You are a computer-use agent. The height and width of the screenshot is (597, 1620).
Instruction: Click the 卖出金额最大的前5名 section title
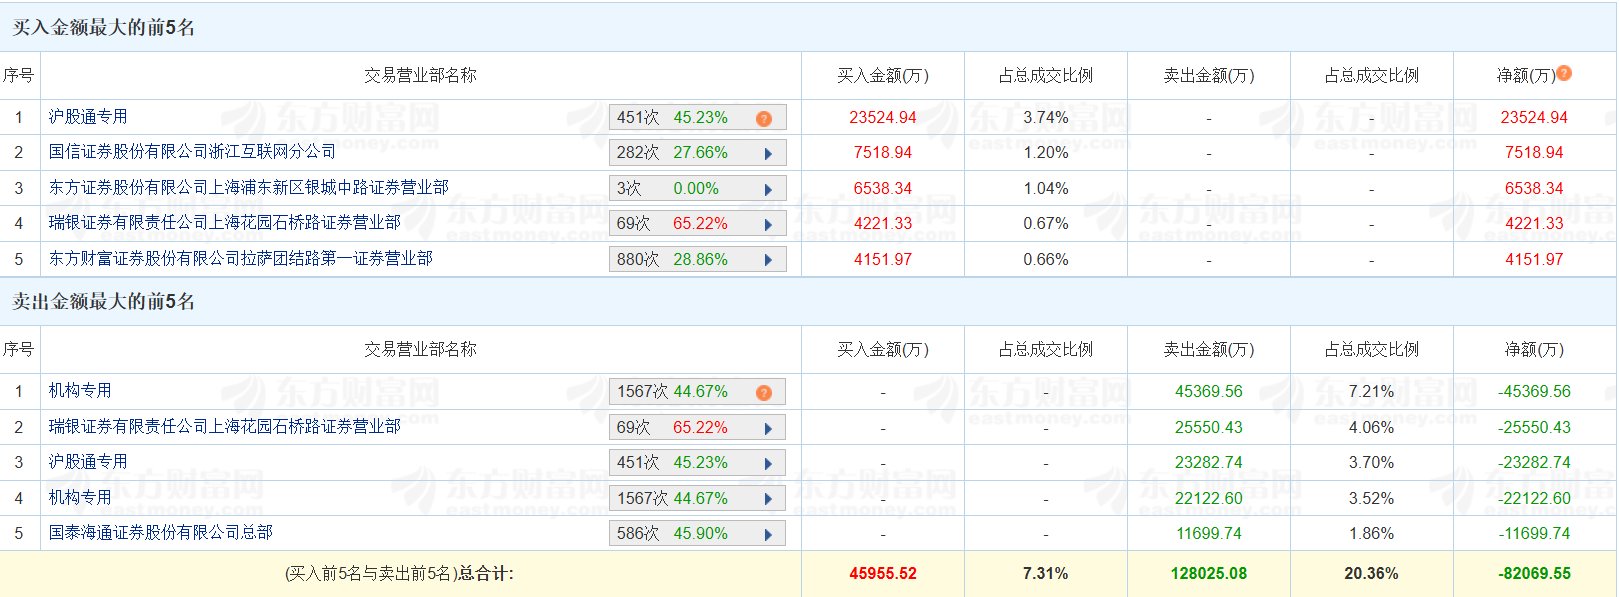click(x=103, y=302)
